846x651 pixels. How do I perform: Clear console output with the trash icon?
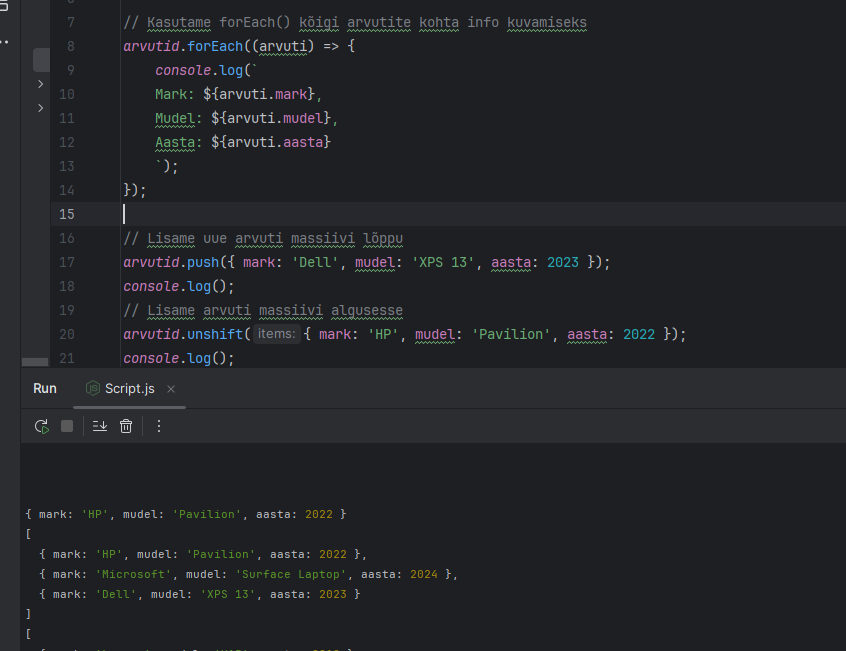coord(126,426)
